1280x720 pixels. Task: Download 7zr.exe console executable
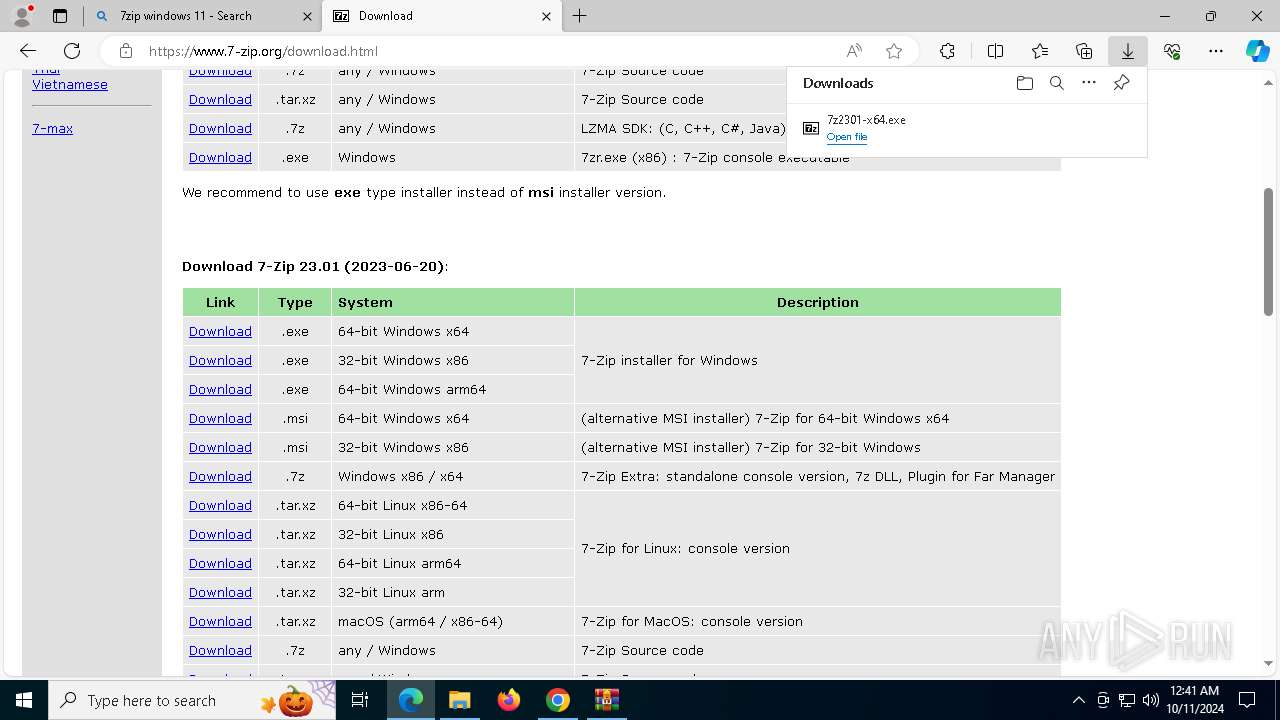coord(220,157)
